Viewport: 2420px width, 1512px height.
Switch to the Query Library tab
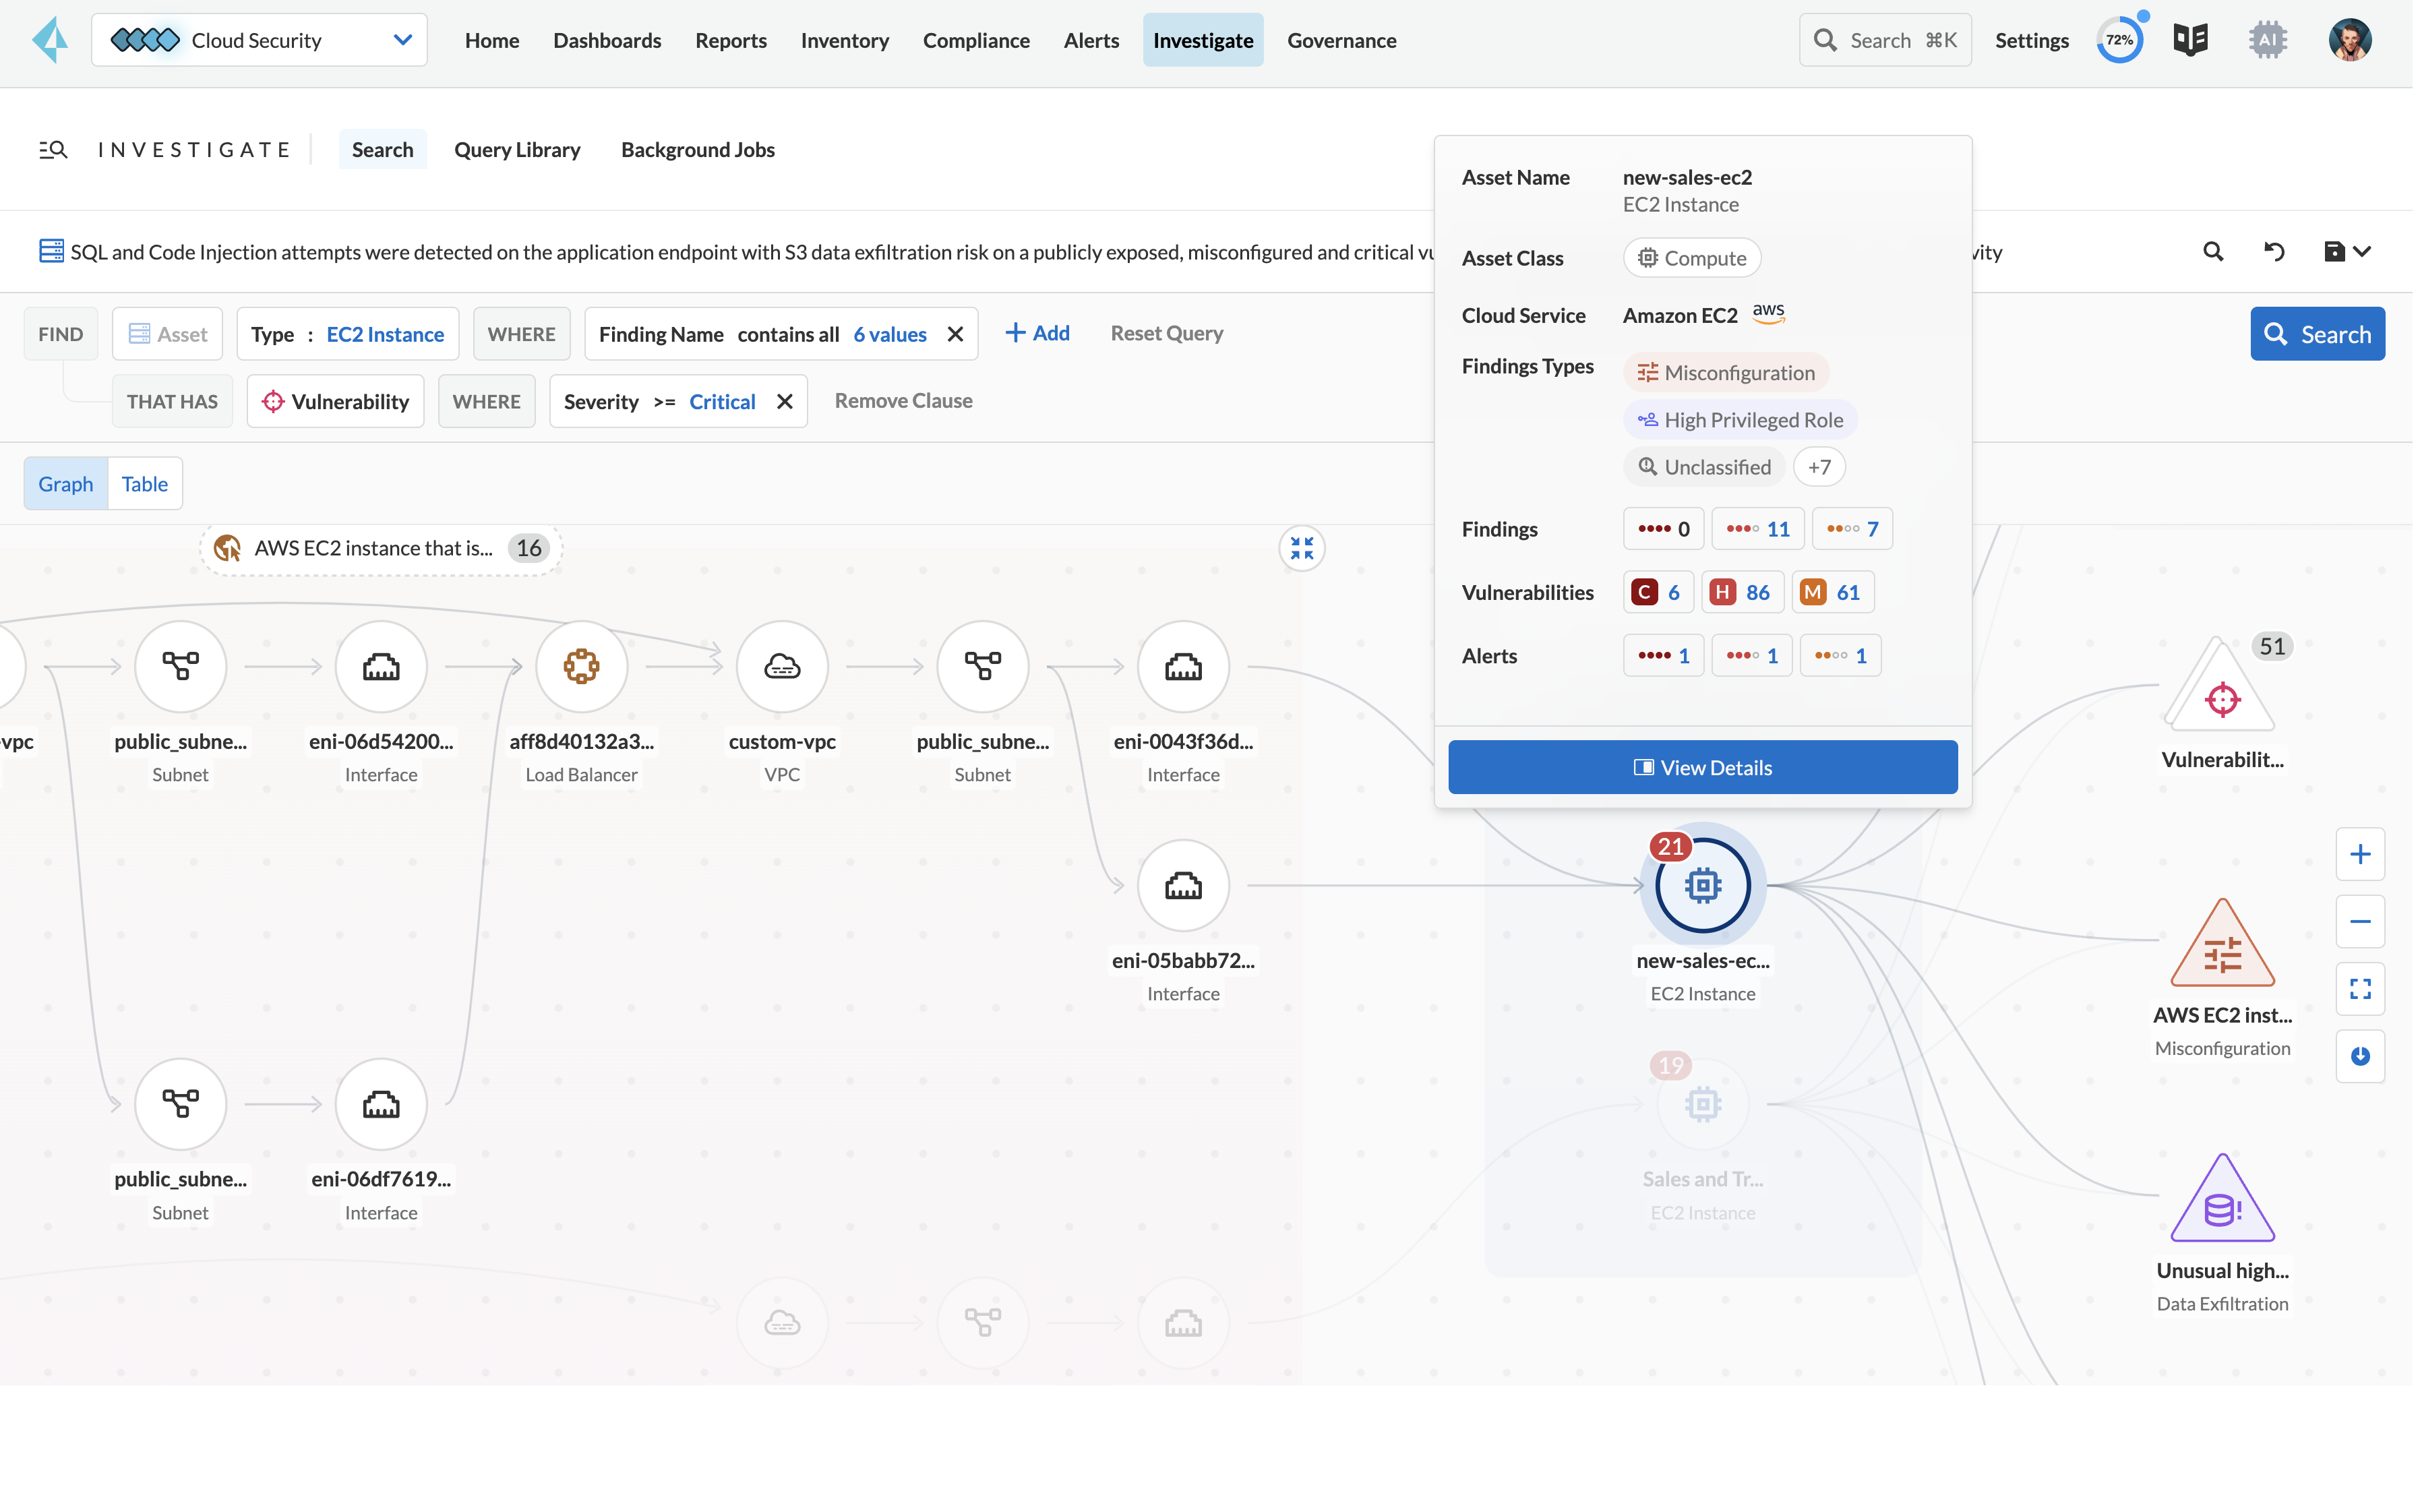(x=517, y=150)
